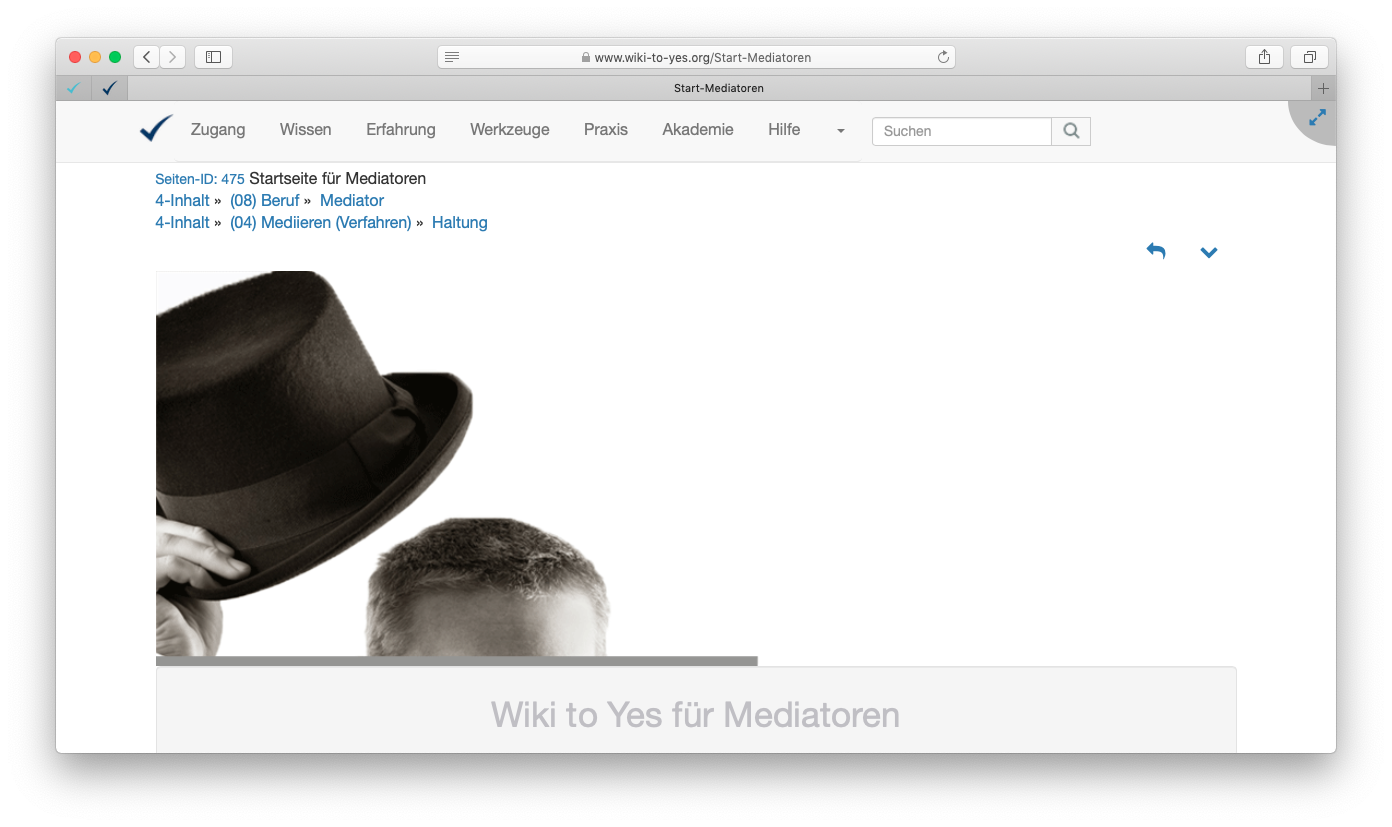The width and height of the screenshot is (1392, 827).
Task: Follow the Mediator breadcrumb link
Action: point(352,201)
